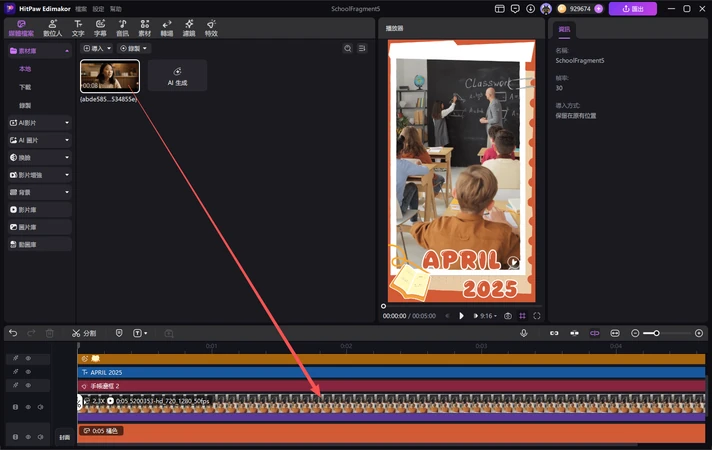This screenshot has width=712, height=450.
Task: Click the timeline zoom slider handle
Action: point(656,333)
